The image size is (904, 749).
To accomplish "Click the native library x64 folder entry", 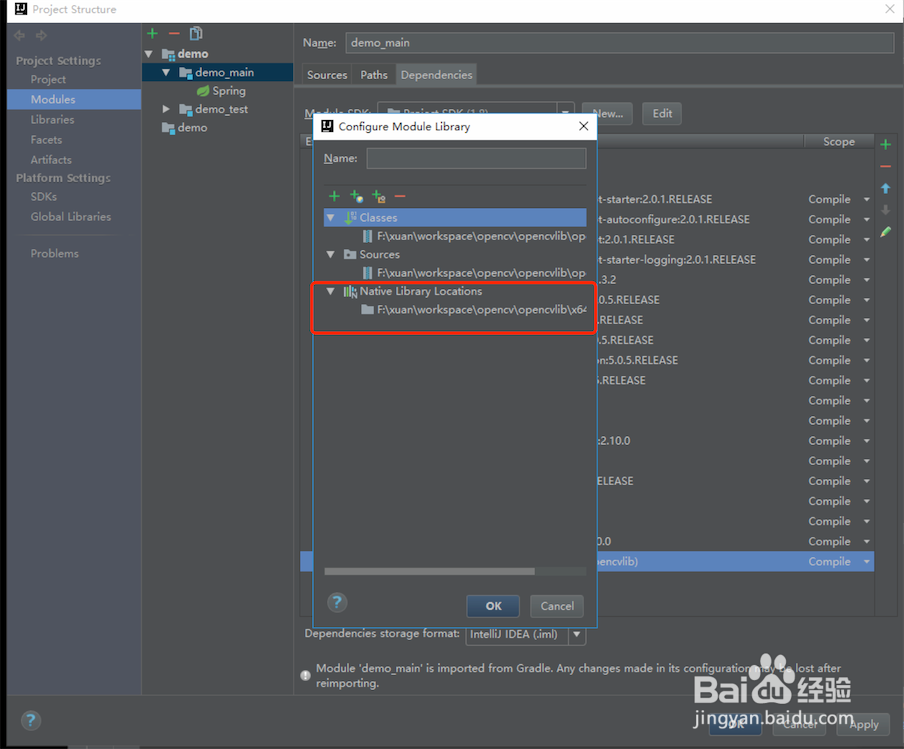I will tap(473, 310).
